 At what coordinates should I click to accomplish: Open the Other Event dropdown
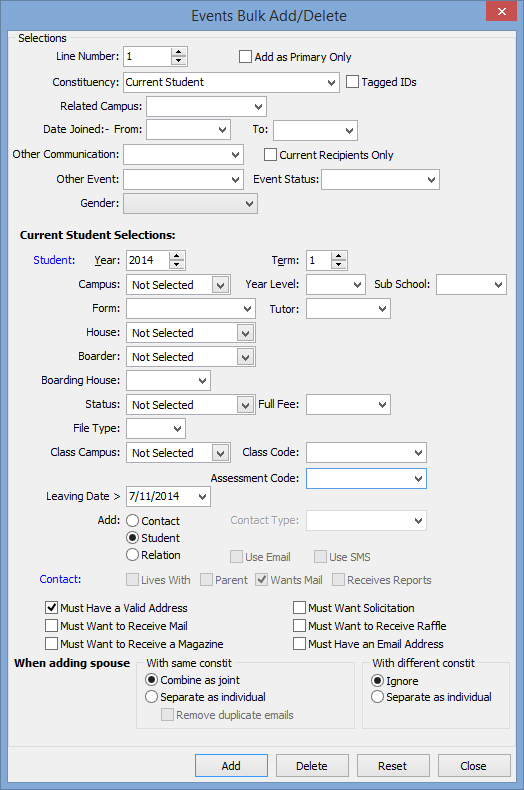(x=235, y=179)
